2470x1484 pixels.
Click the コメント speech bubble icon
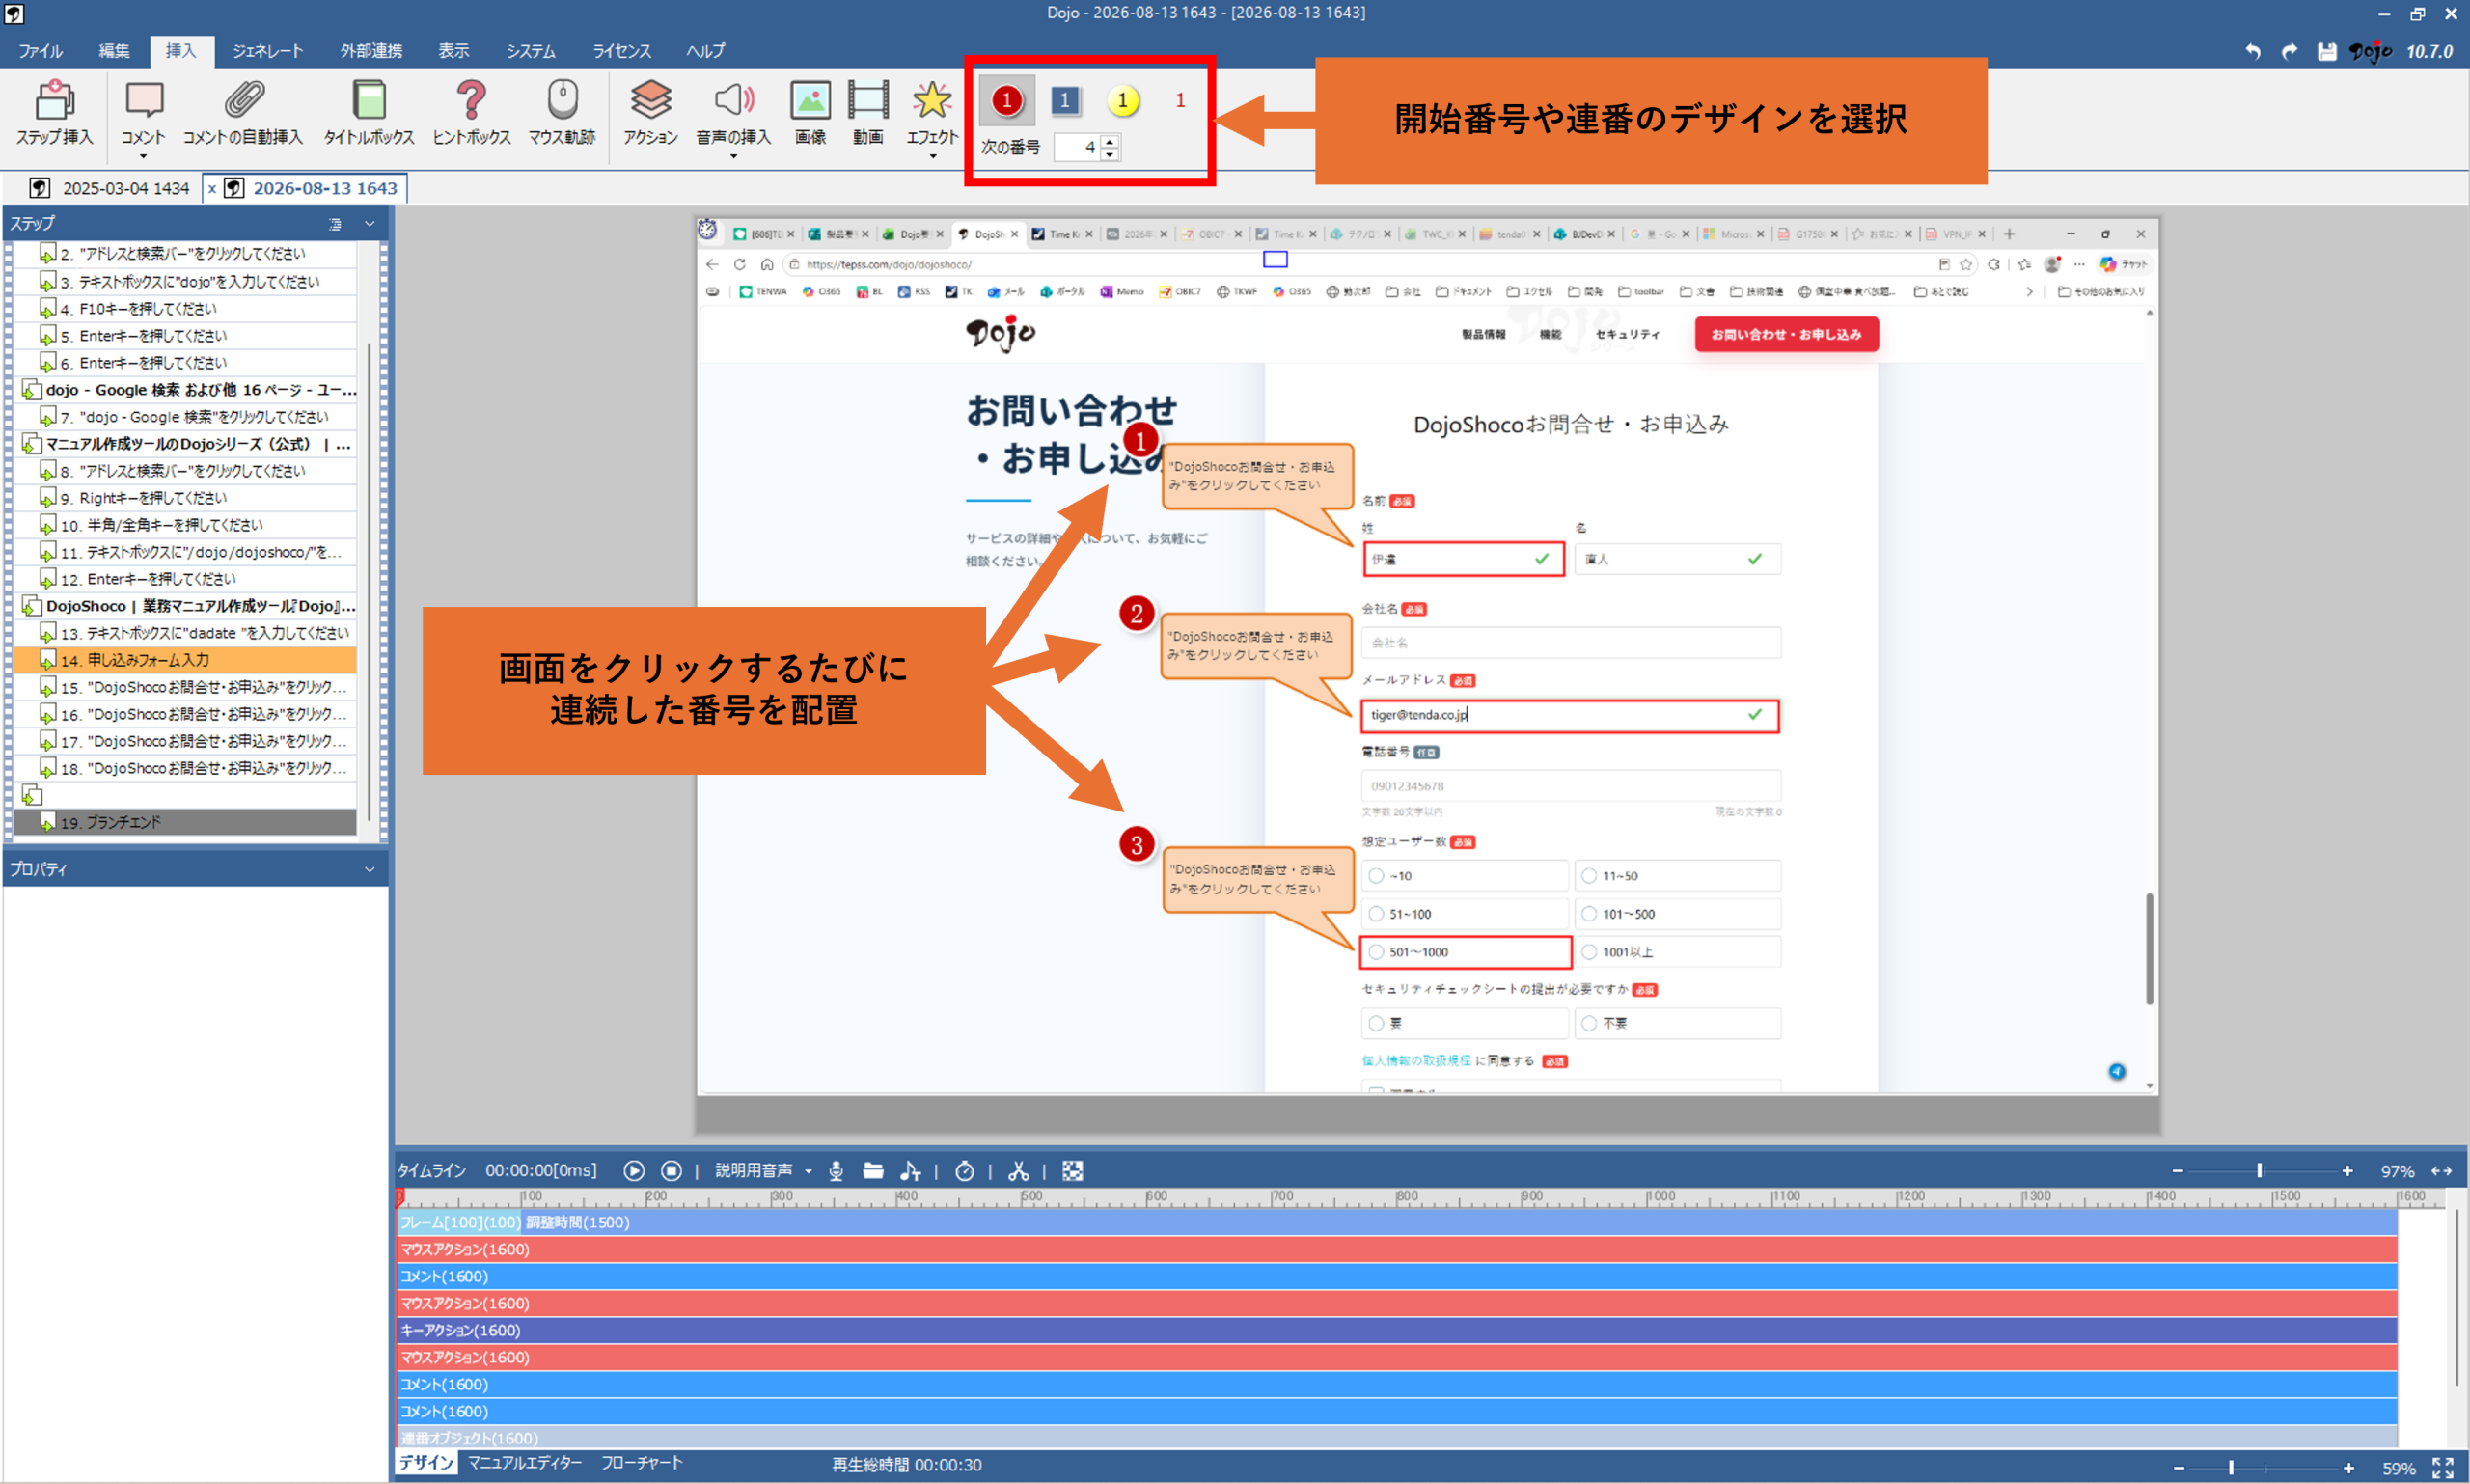(143, 100)
